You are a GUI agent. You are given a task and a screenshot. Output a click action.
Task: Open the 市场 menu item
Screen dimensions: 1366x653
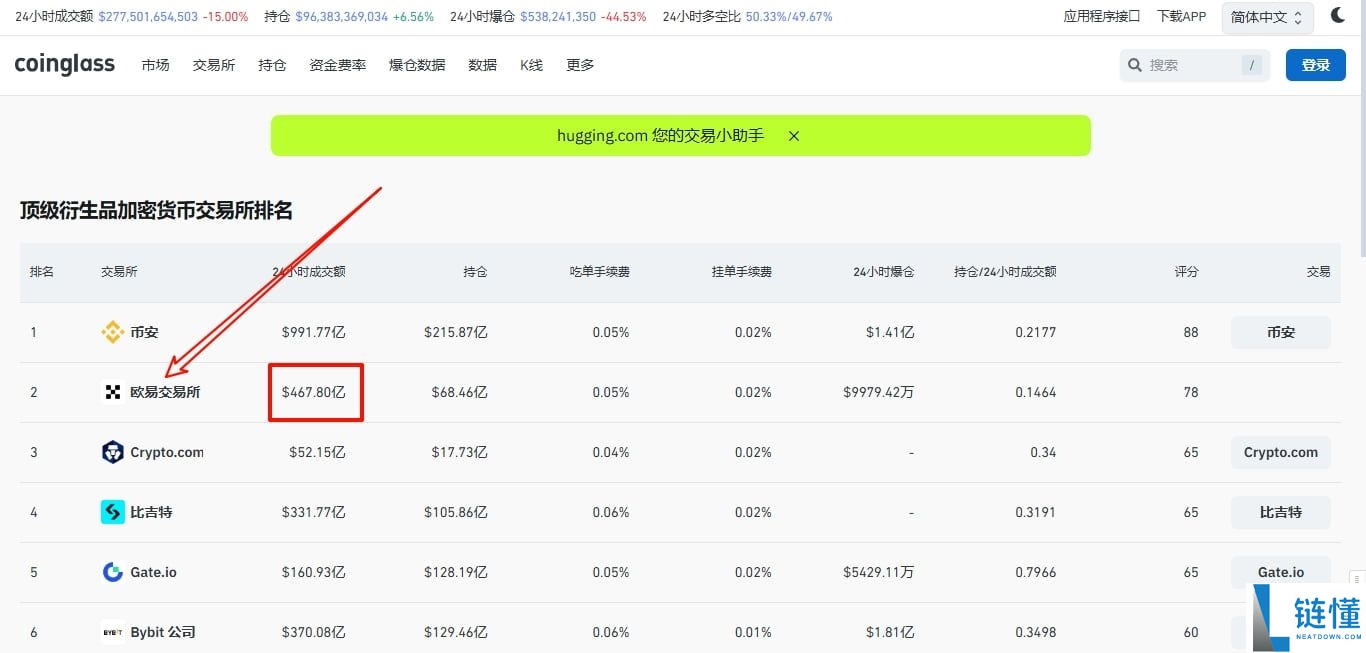[x=155, y=64]
